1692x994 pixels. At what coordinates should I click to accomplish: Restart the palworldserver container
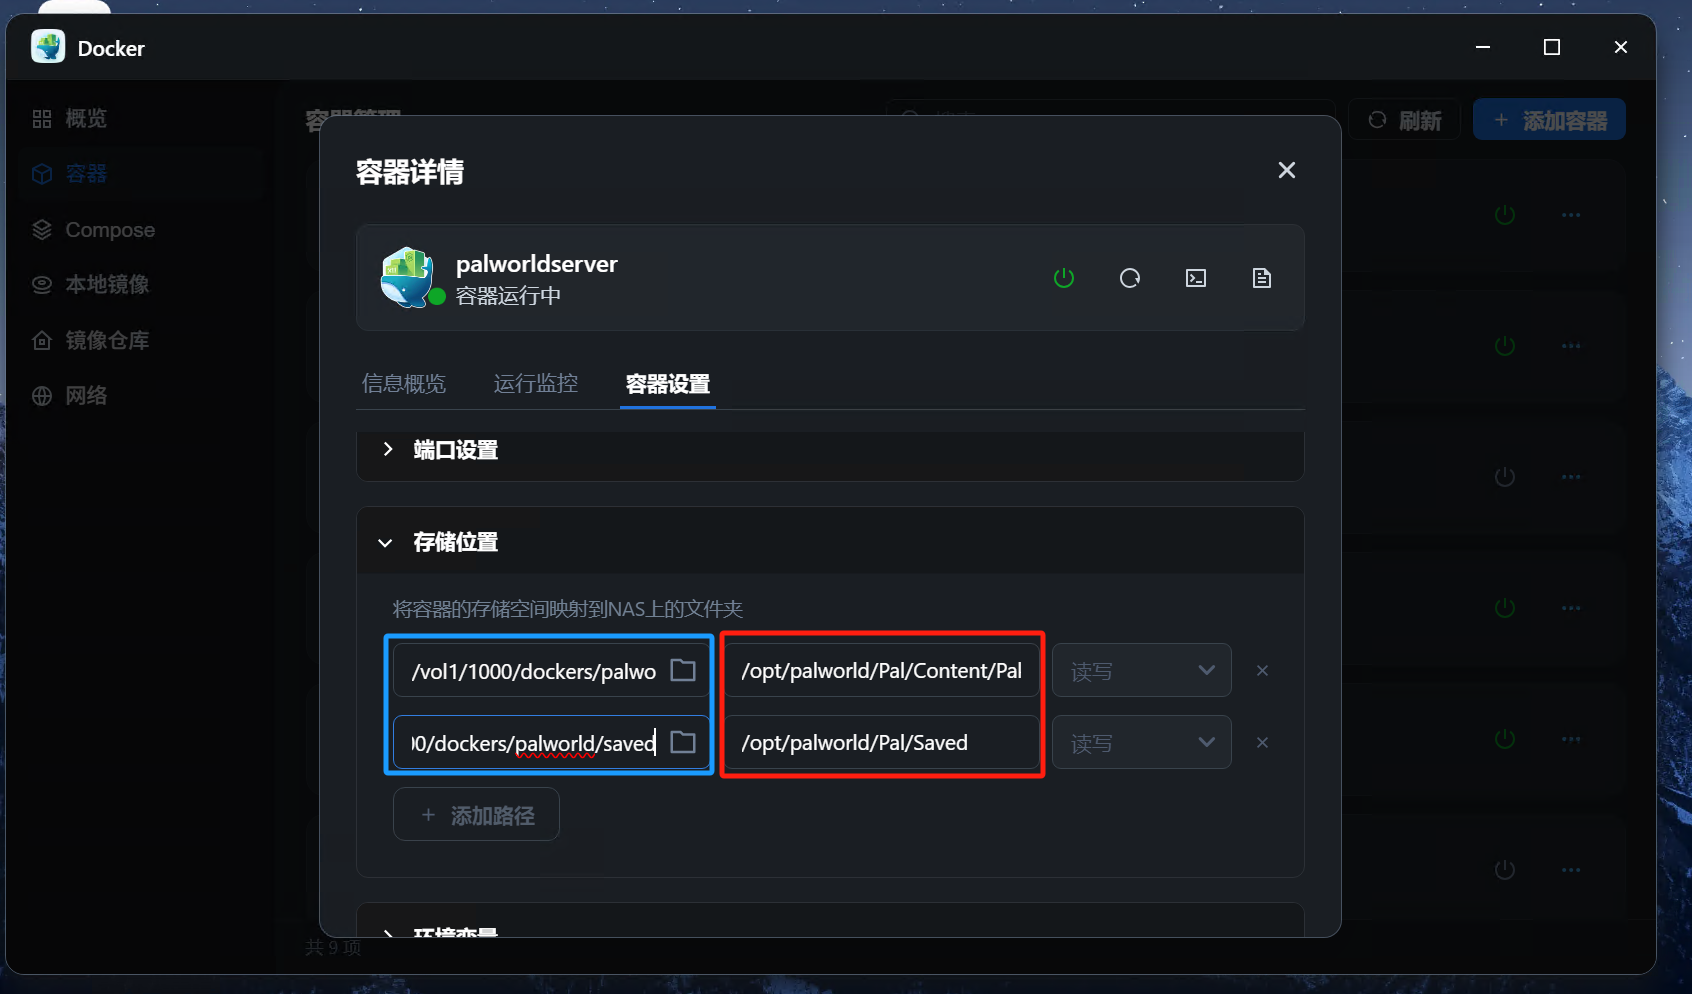click(1130, 278)
